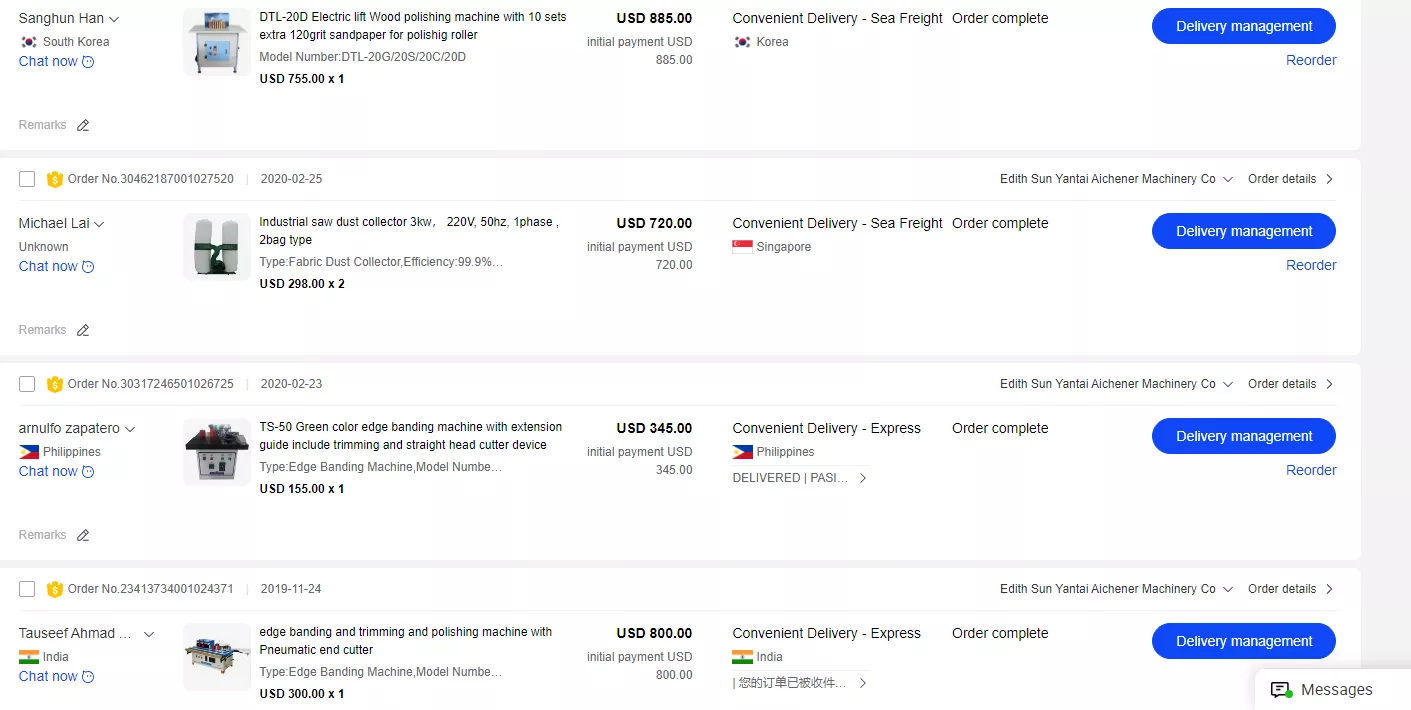Click Delivery management for the dust collector order
The image size is (1411, 710).
pos(1243,231)
